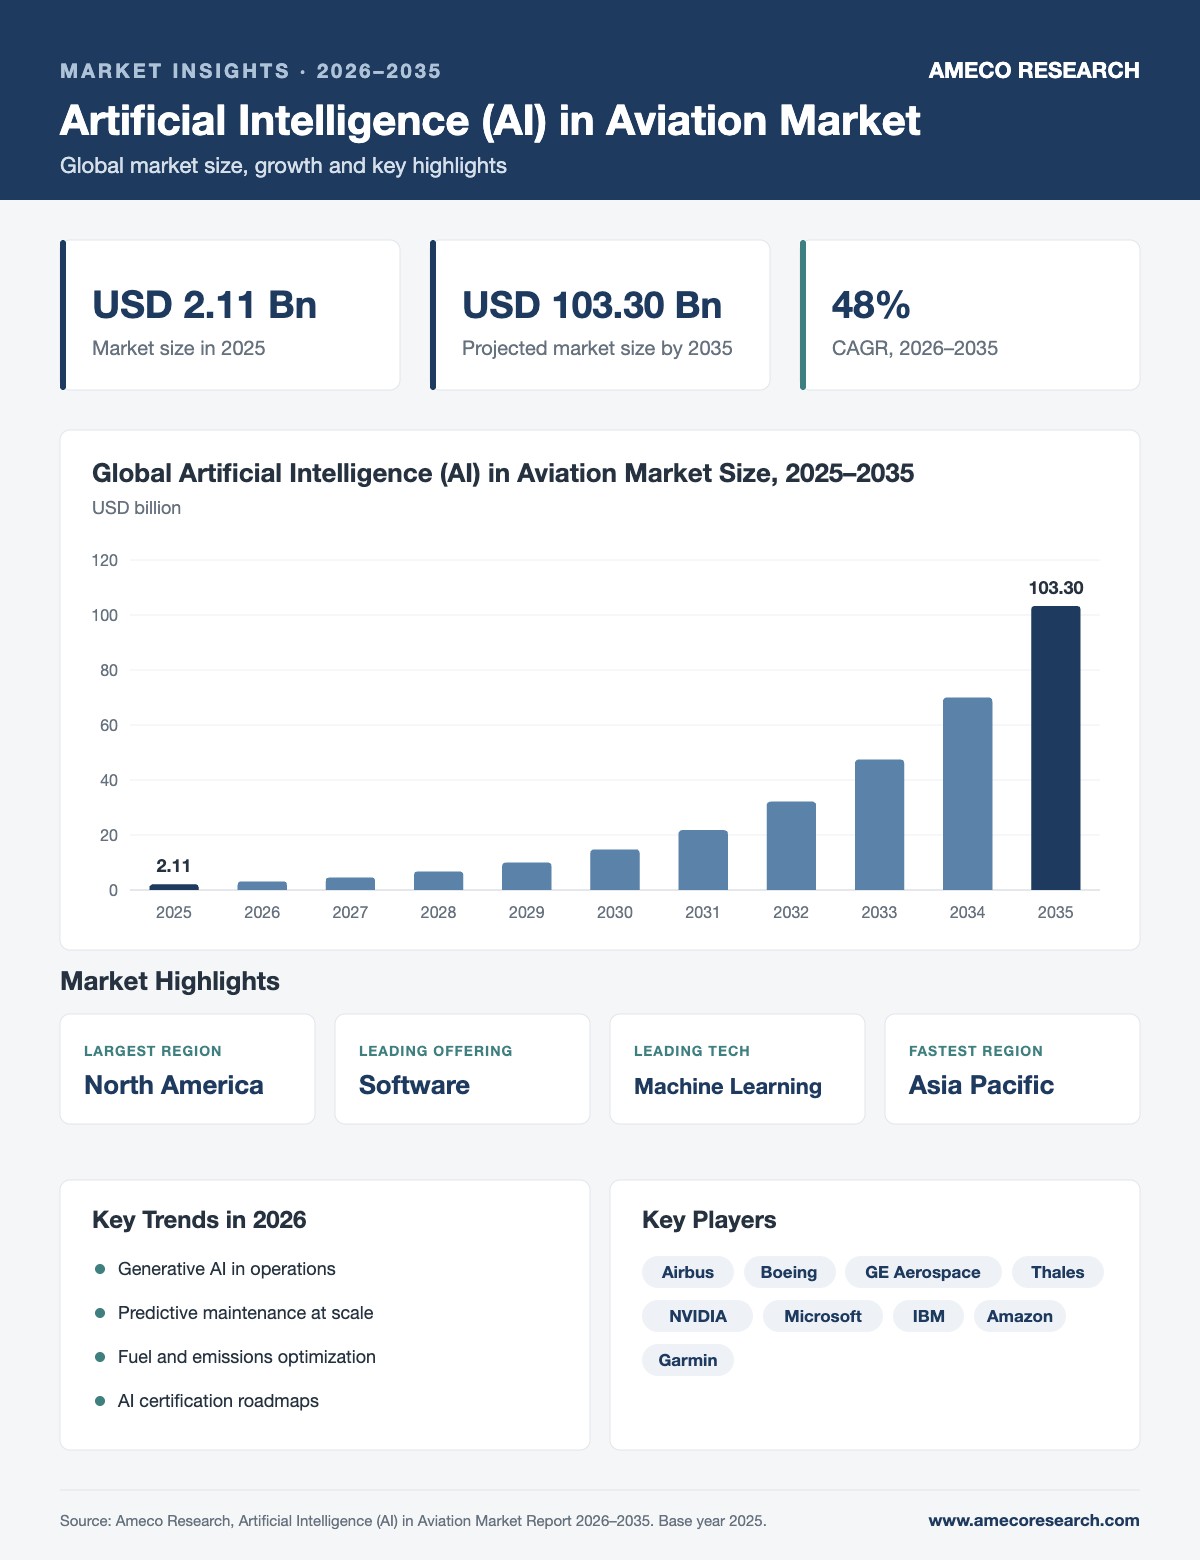
Task: Click the 'Software' leading offering card
Action: (462, 1069)
